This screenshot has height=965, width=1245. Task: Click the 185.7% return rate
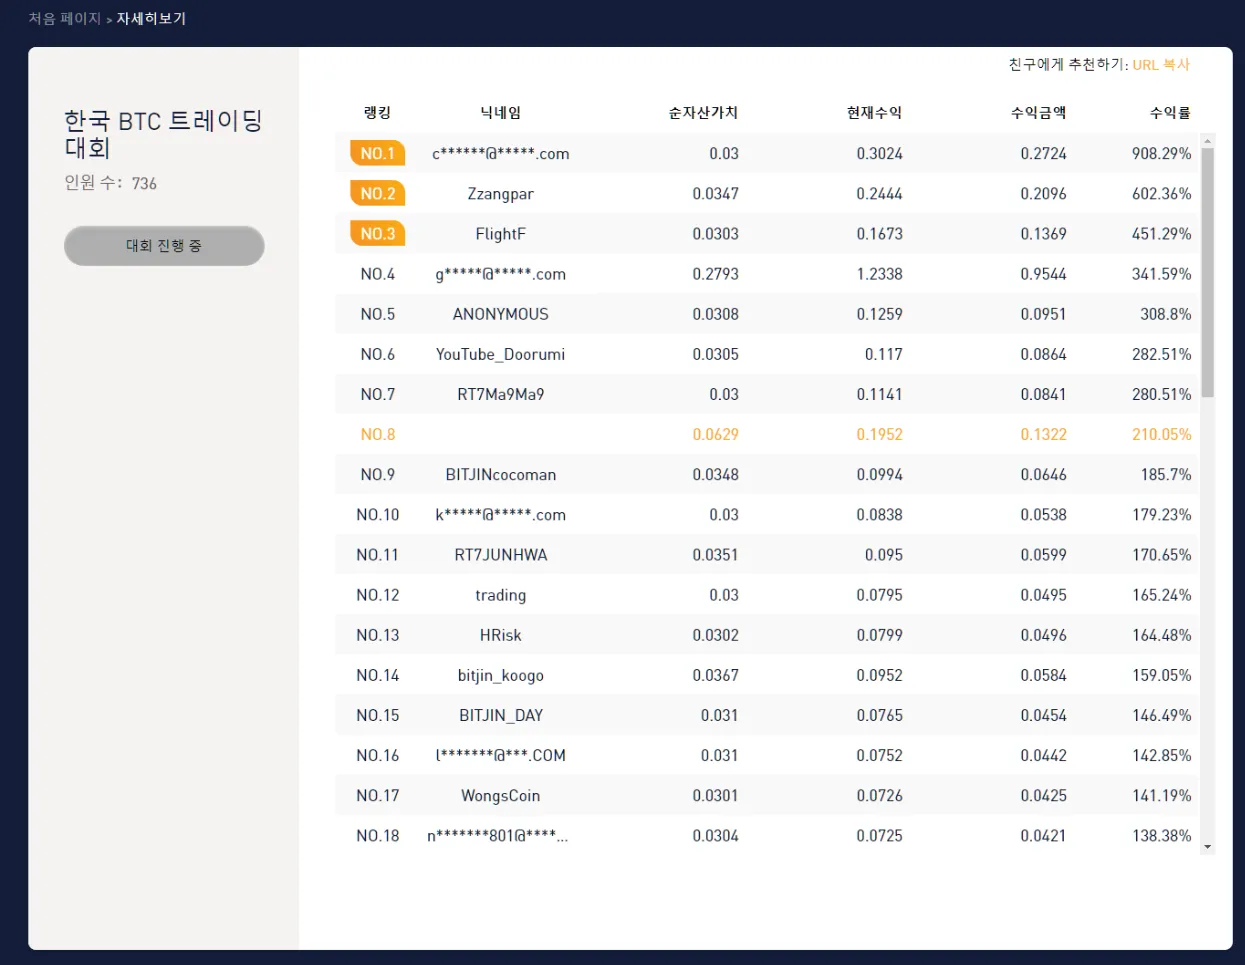1166,474
